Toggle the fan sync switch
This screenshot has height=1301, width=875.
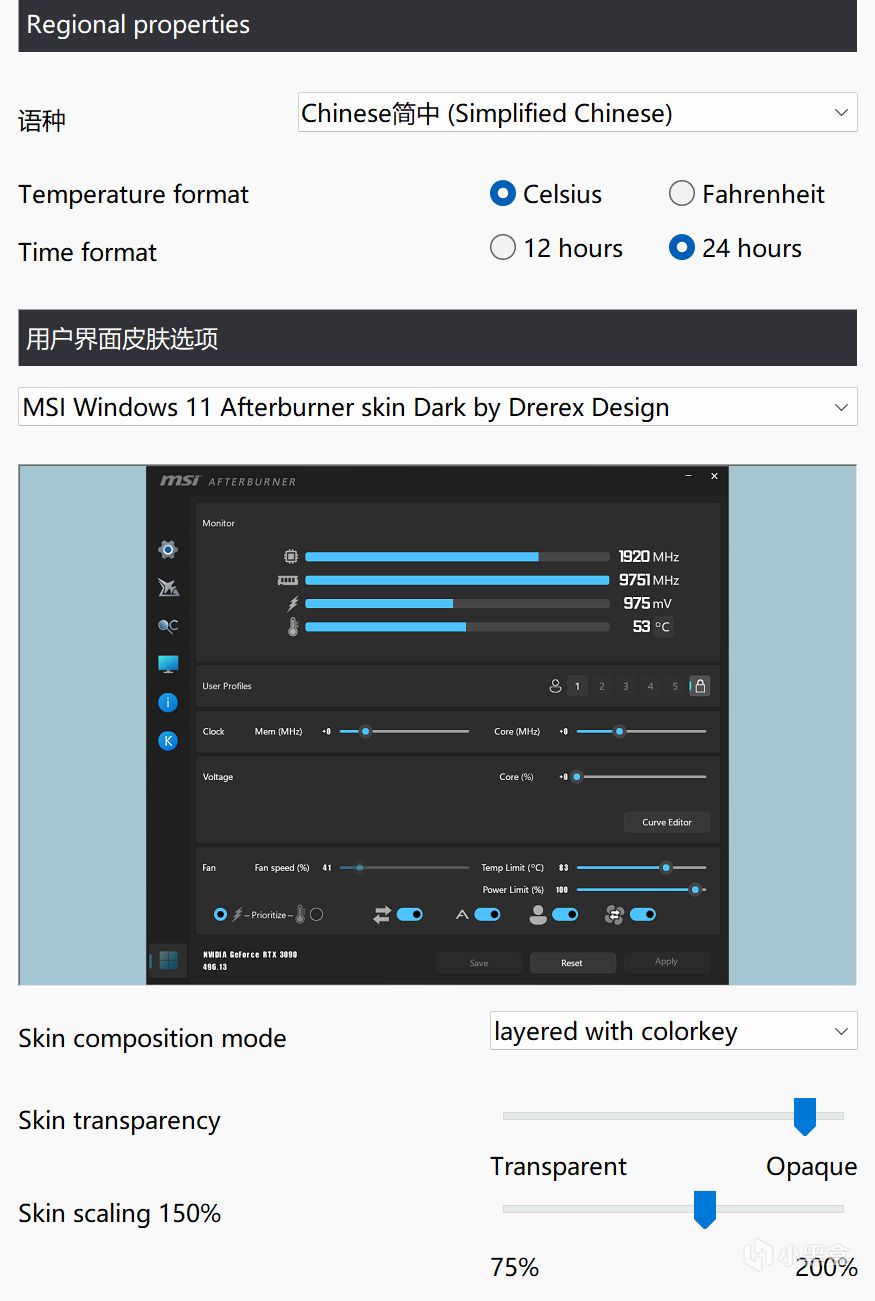coord(643,914)
